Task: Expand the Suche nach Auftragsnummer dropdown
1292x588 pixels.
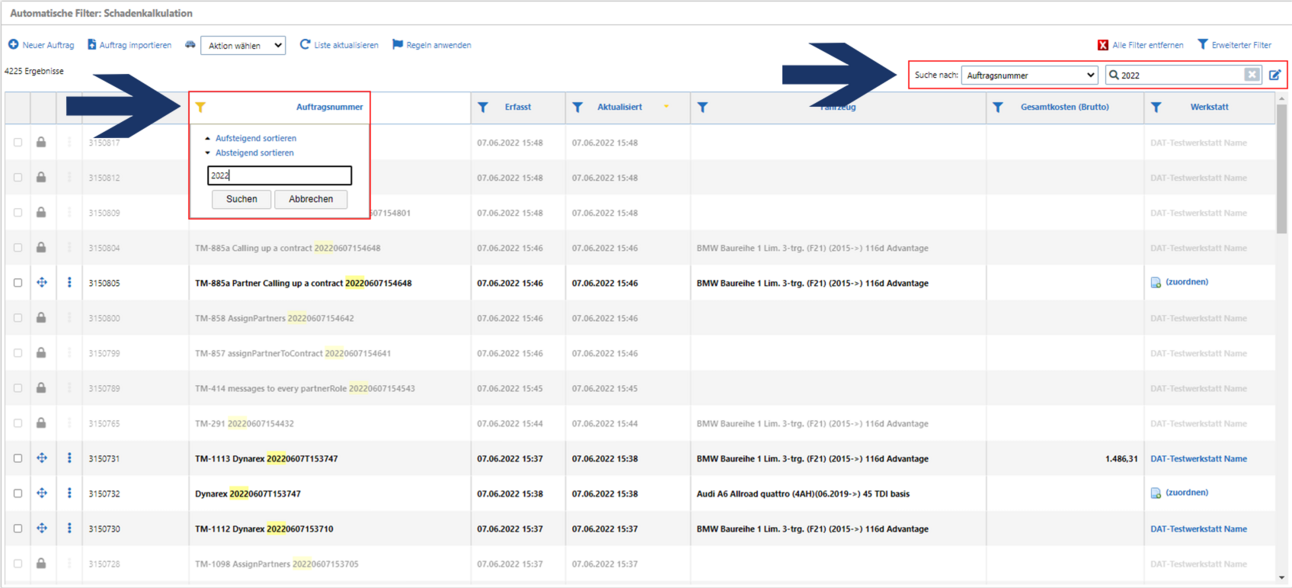Action: coord(1030,75)
